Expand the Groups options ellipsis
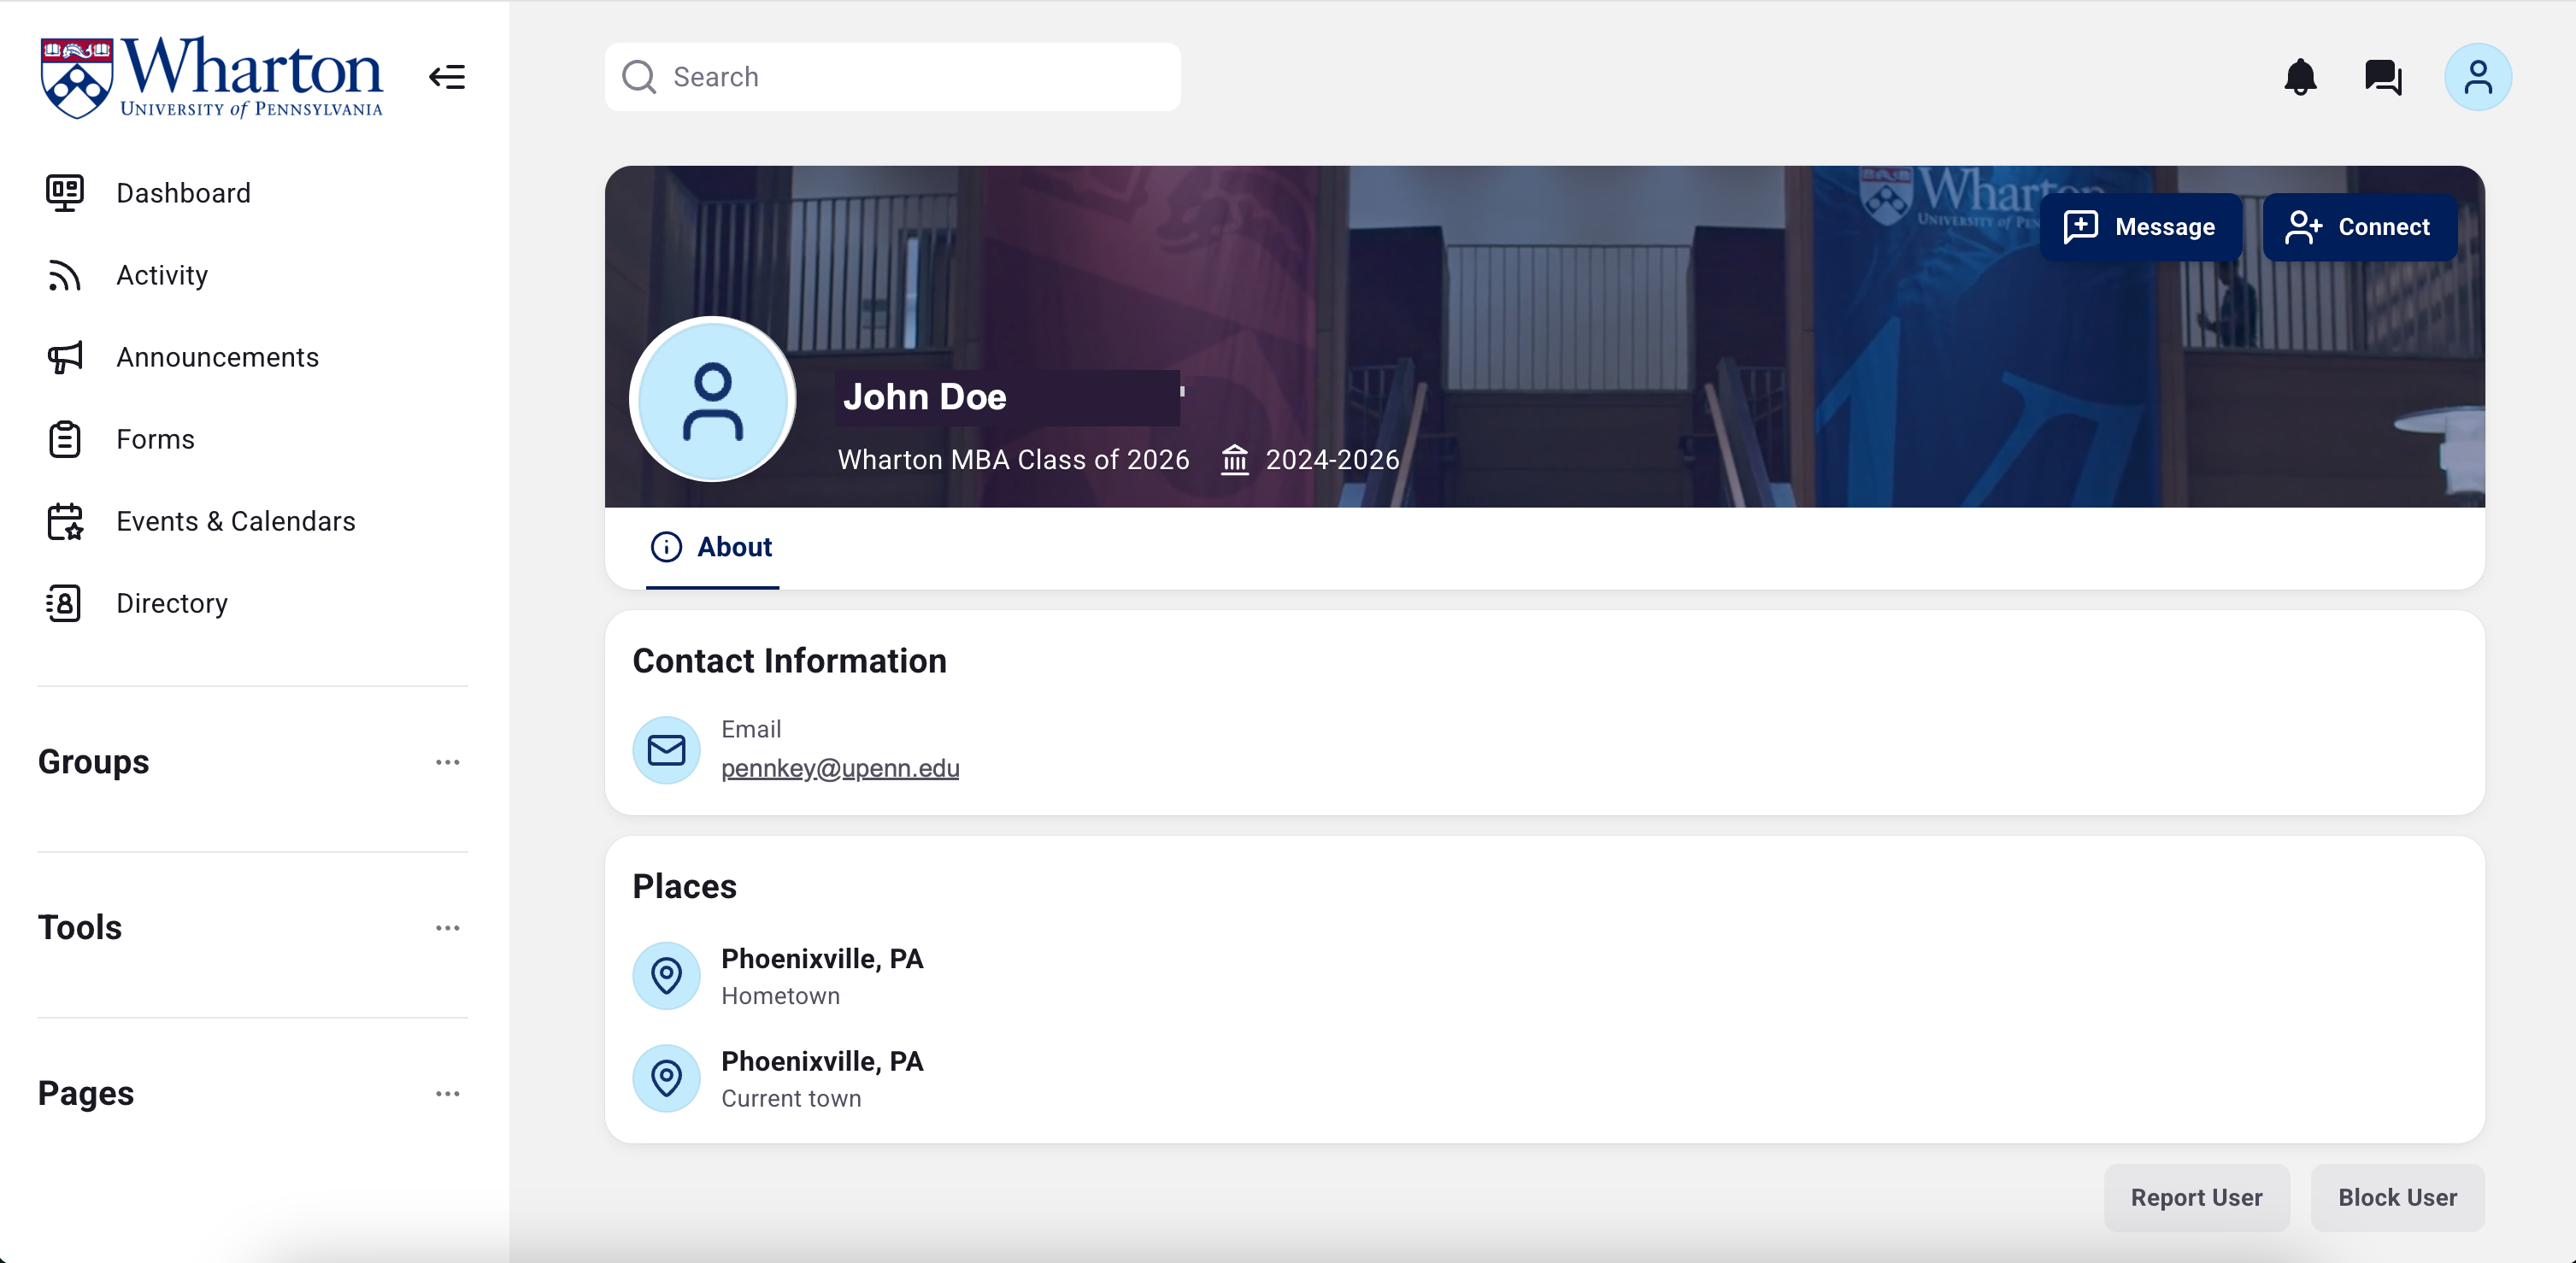The image size is (2576, 1263). 447,762
